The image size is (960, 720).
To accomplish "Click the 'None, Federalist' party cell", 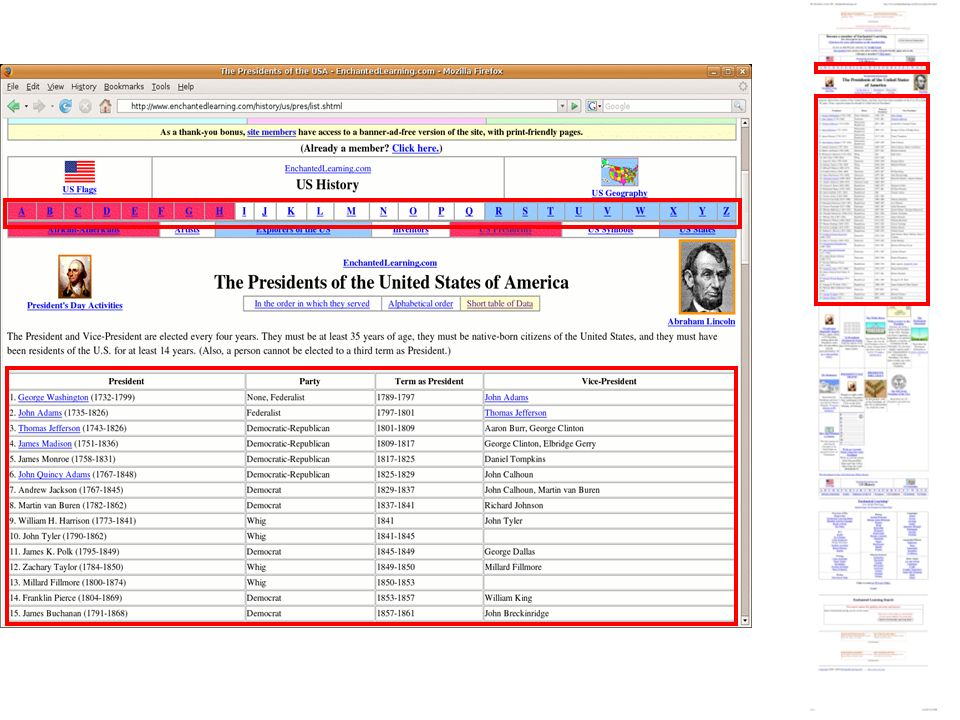I will point(310,397).
